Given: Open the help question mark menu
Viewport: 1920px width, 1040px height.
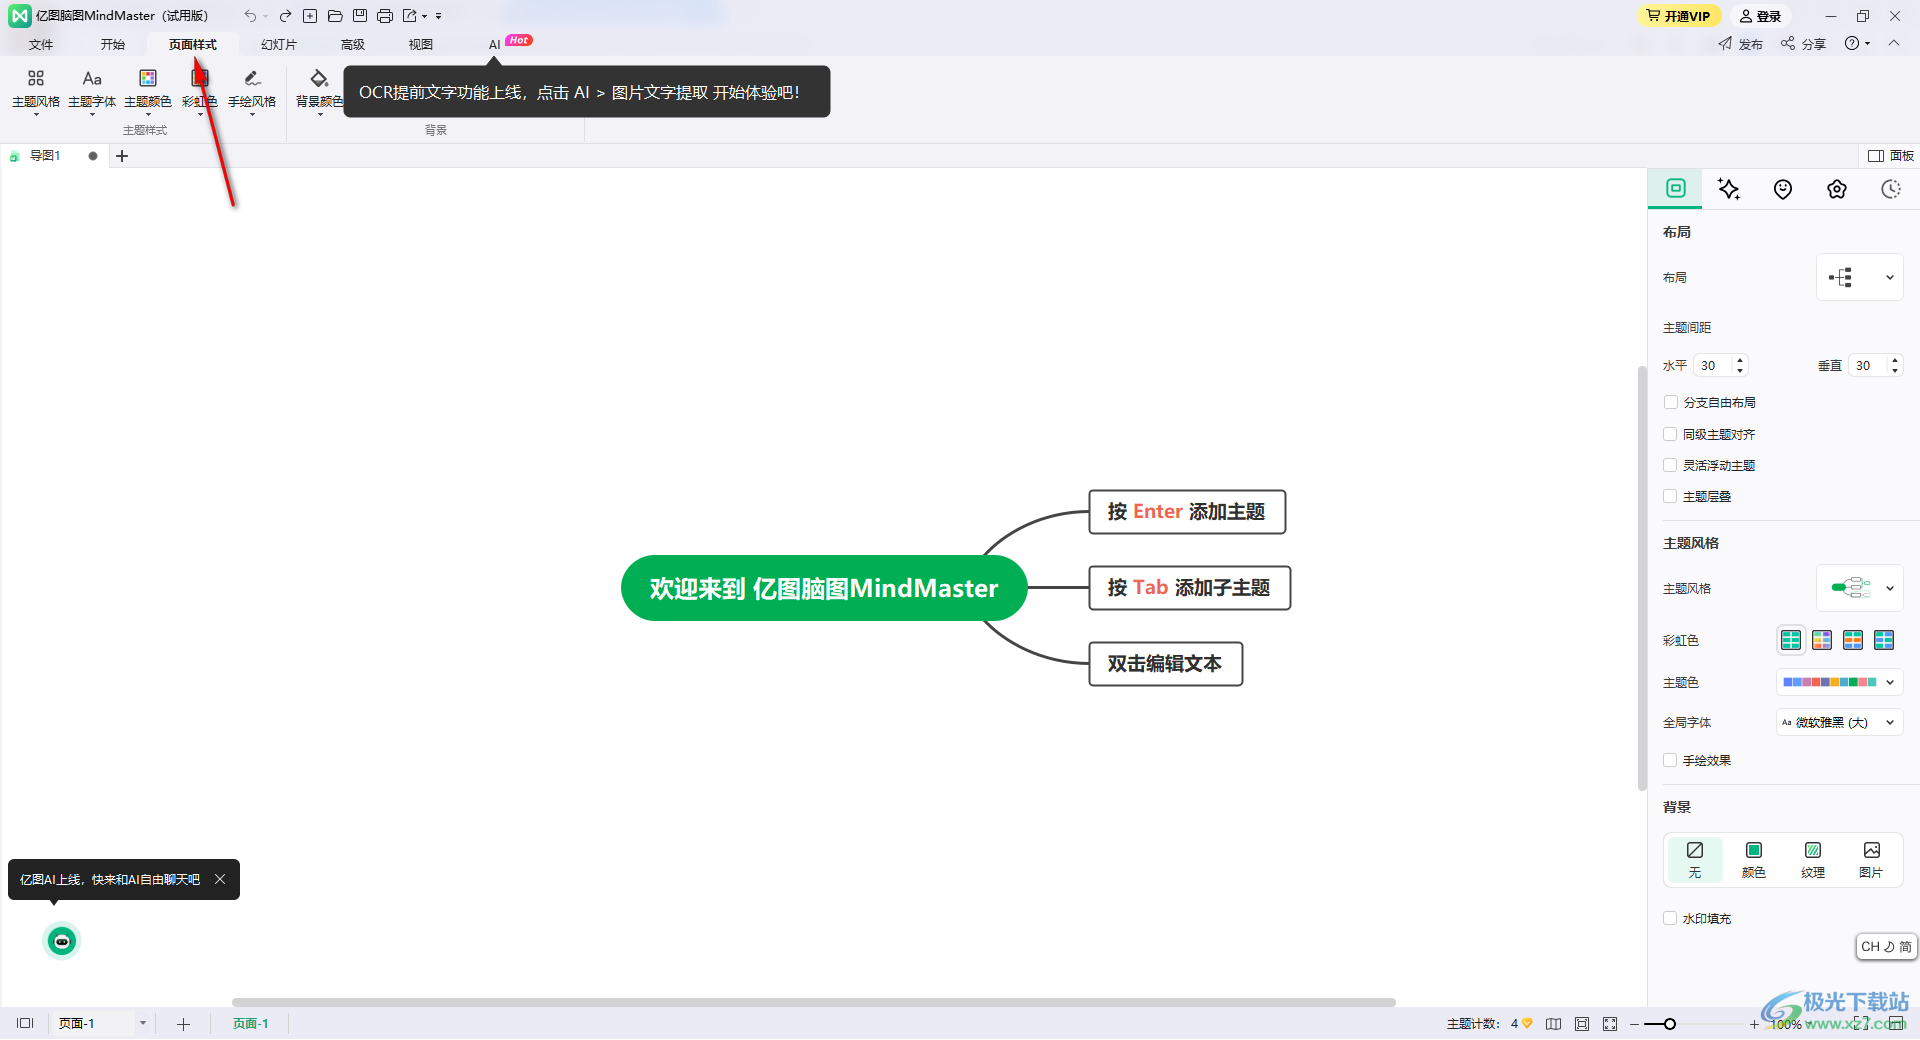Looking at the screenshot, I should (x=1857, y=44).
